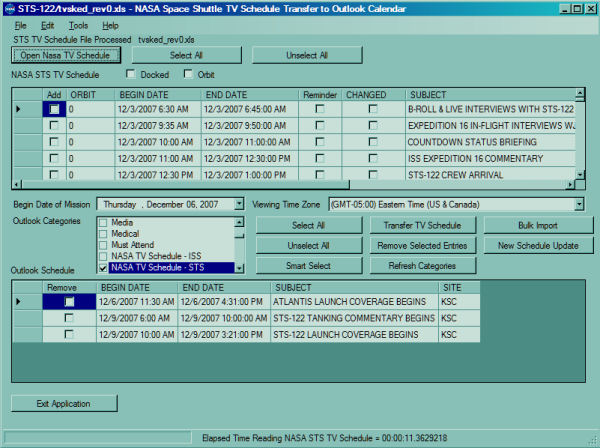Screen dimensions: 600x448
Task: Click scroll right arrow of TV schedule grid
Action: tap(571, 185)
